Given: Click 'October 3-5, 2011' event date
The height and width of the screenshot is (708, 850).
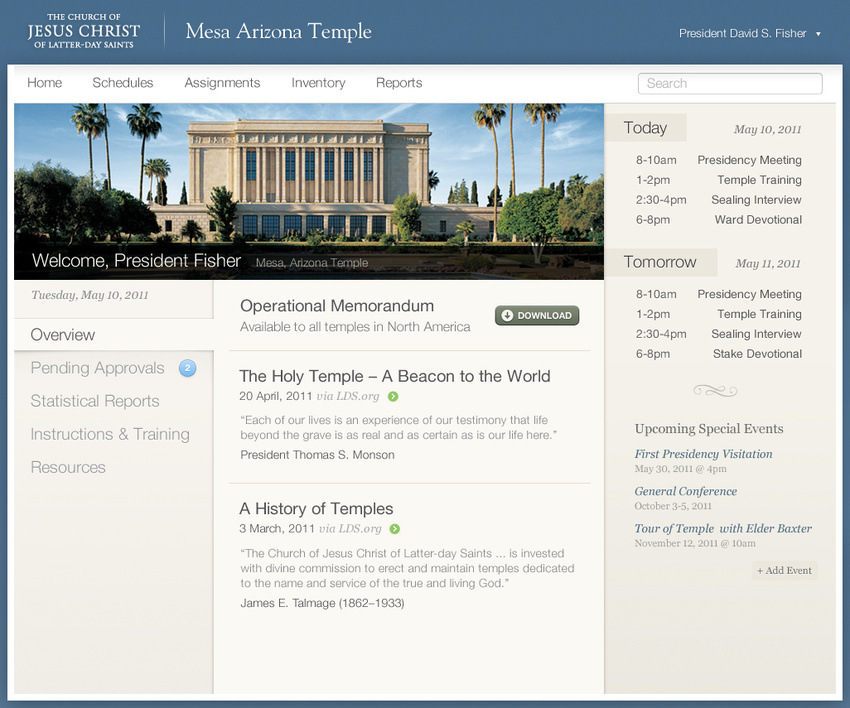Looking at the screenshot, I should coord(673,506).
